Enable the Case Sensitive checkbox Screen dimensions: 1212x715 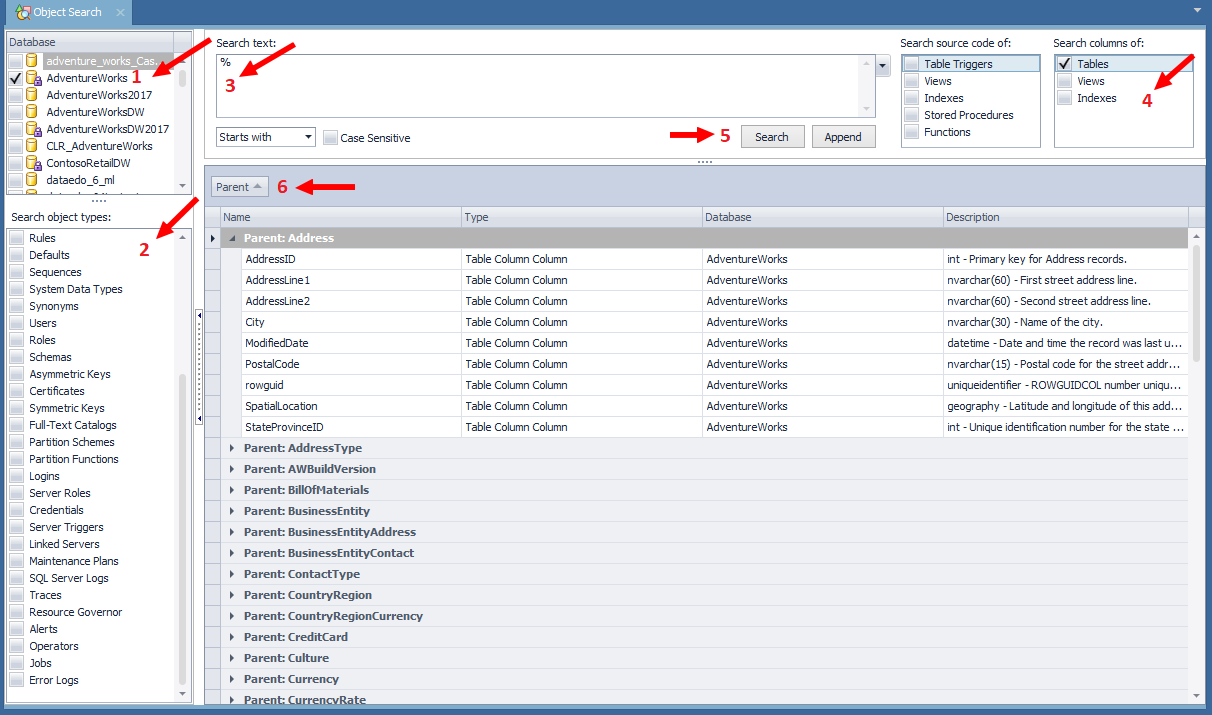(330, 138)
